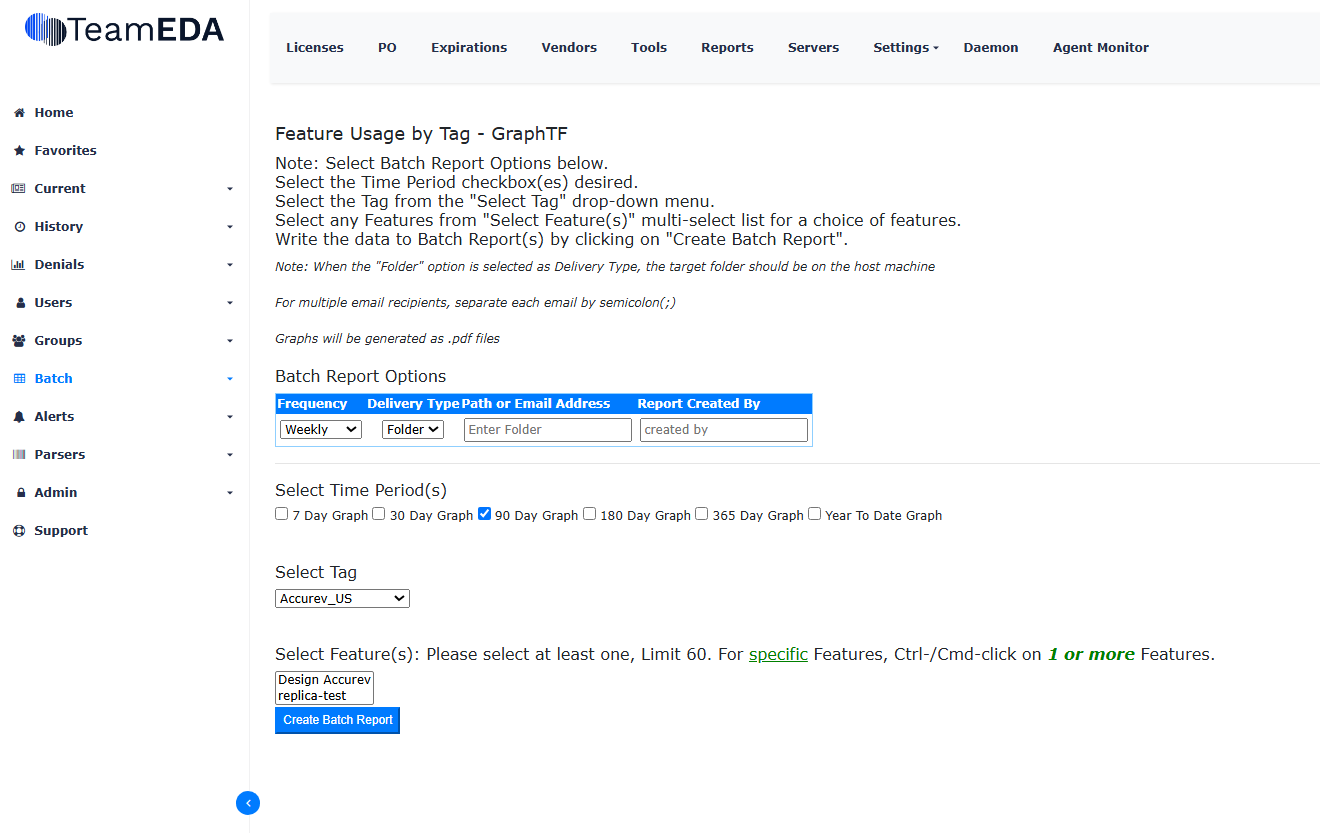Expand the History sidebar submenu arrow
Screen dimensions: 1320x833
click(230, 227)
